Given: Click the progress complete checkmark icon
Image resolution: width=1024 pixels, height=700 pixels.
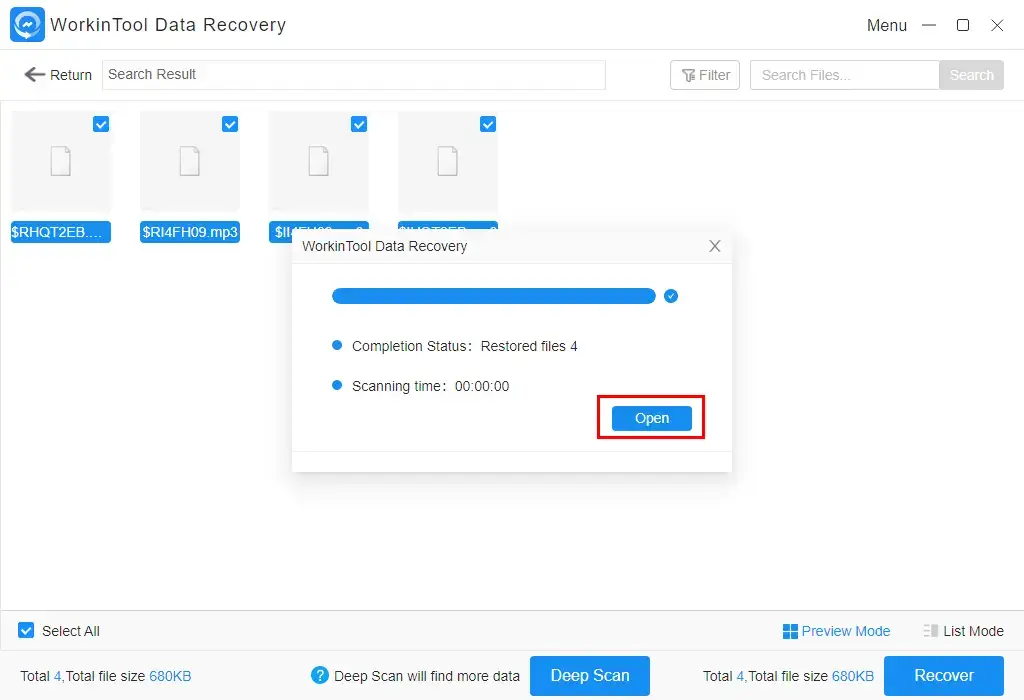Looking at the screenshot, I should click(x=671, y=296).
